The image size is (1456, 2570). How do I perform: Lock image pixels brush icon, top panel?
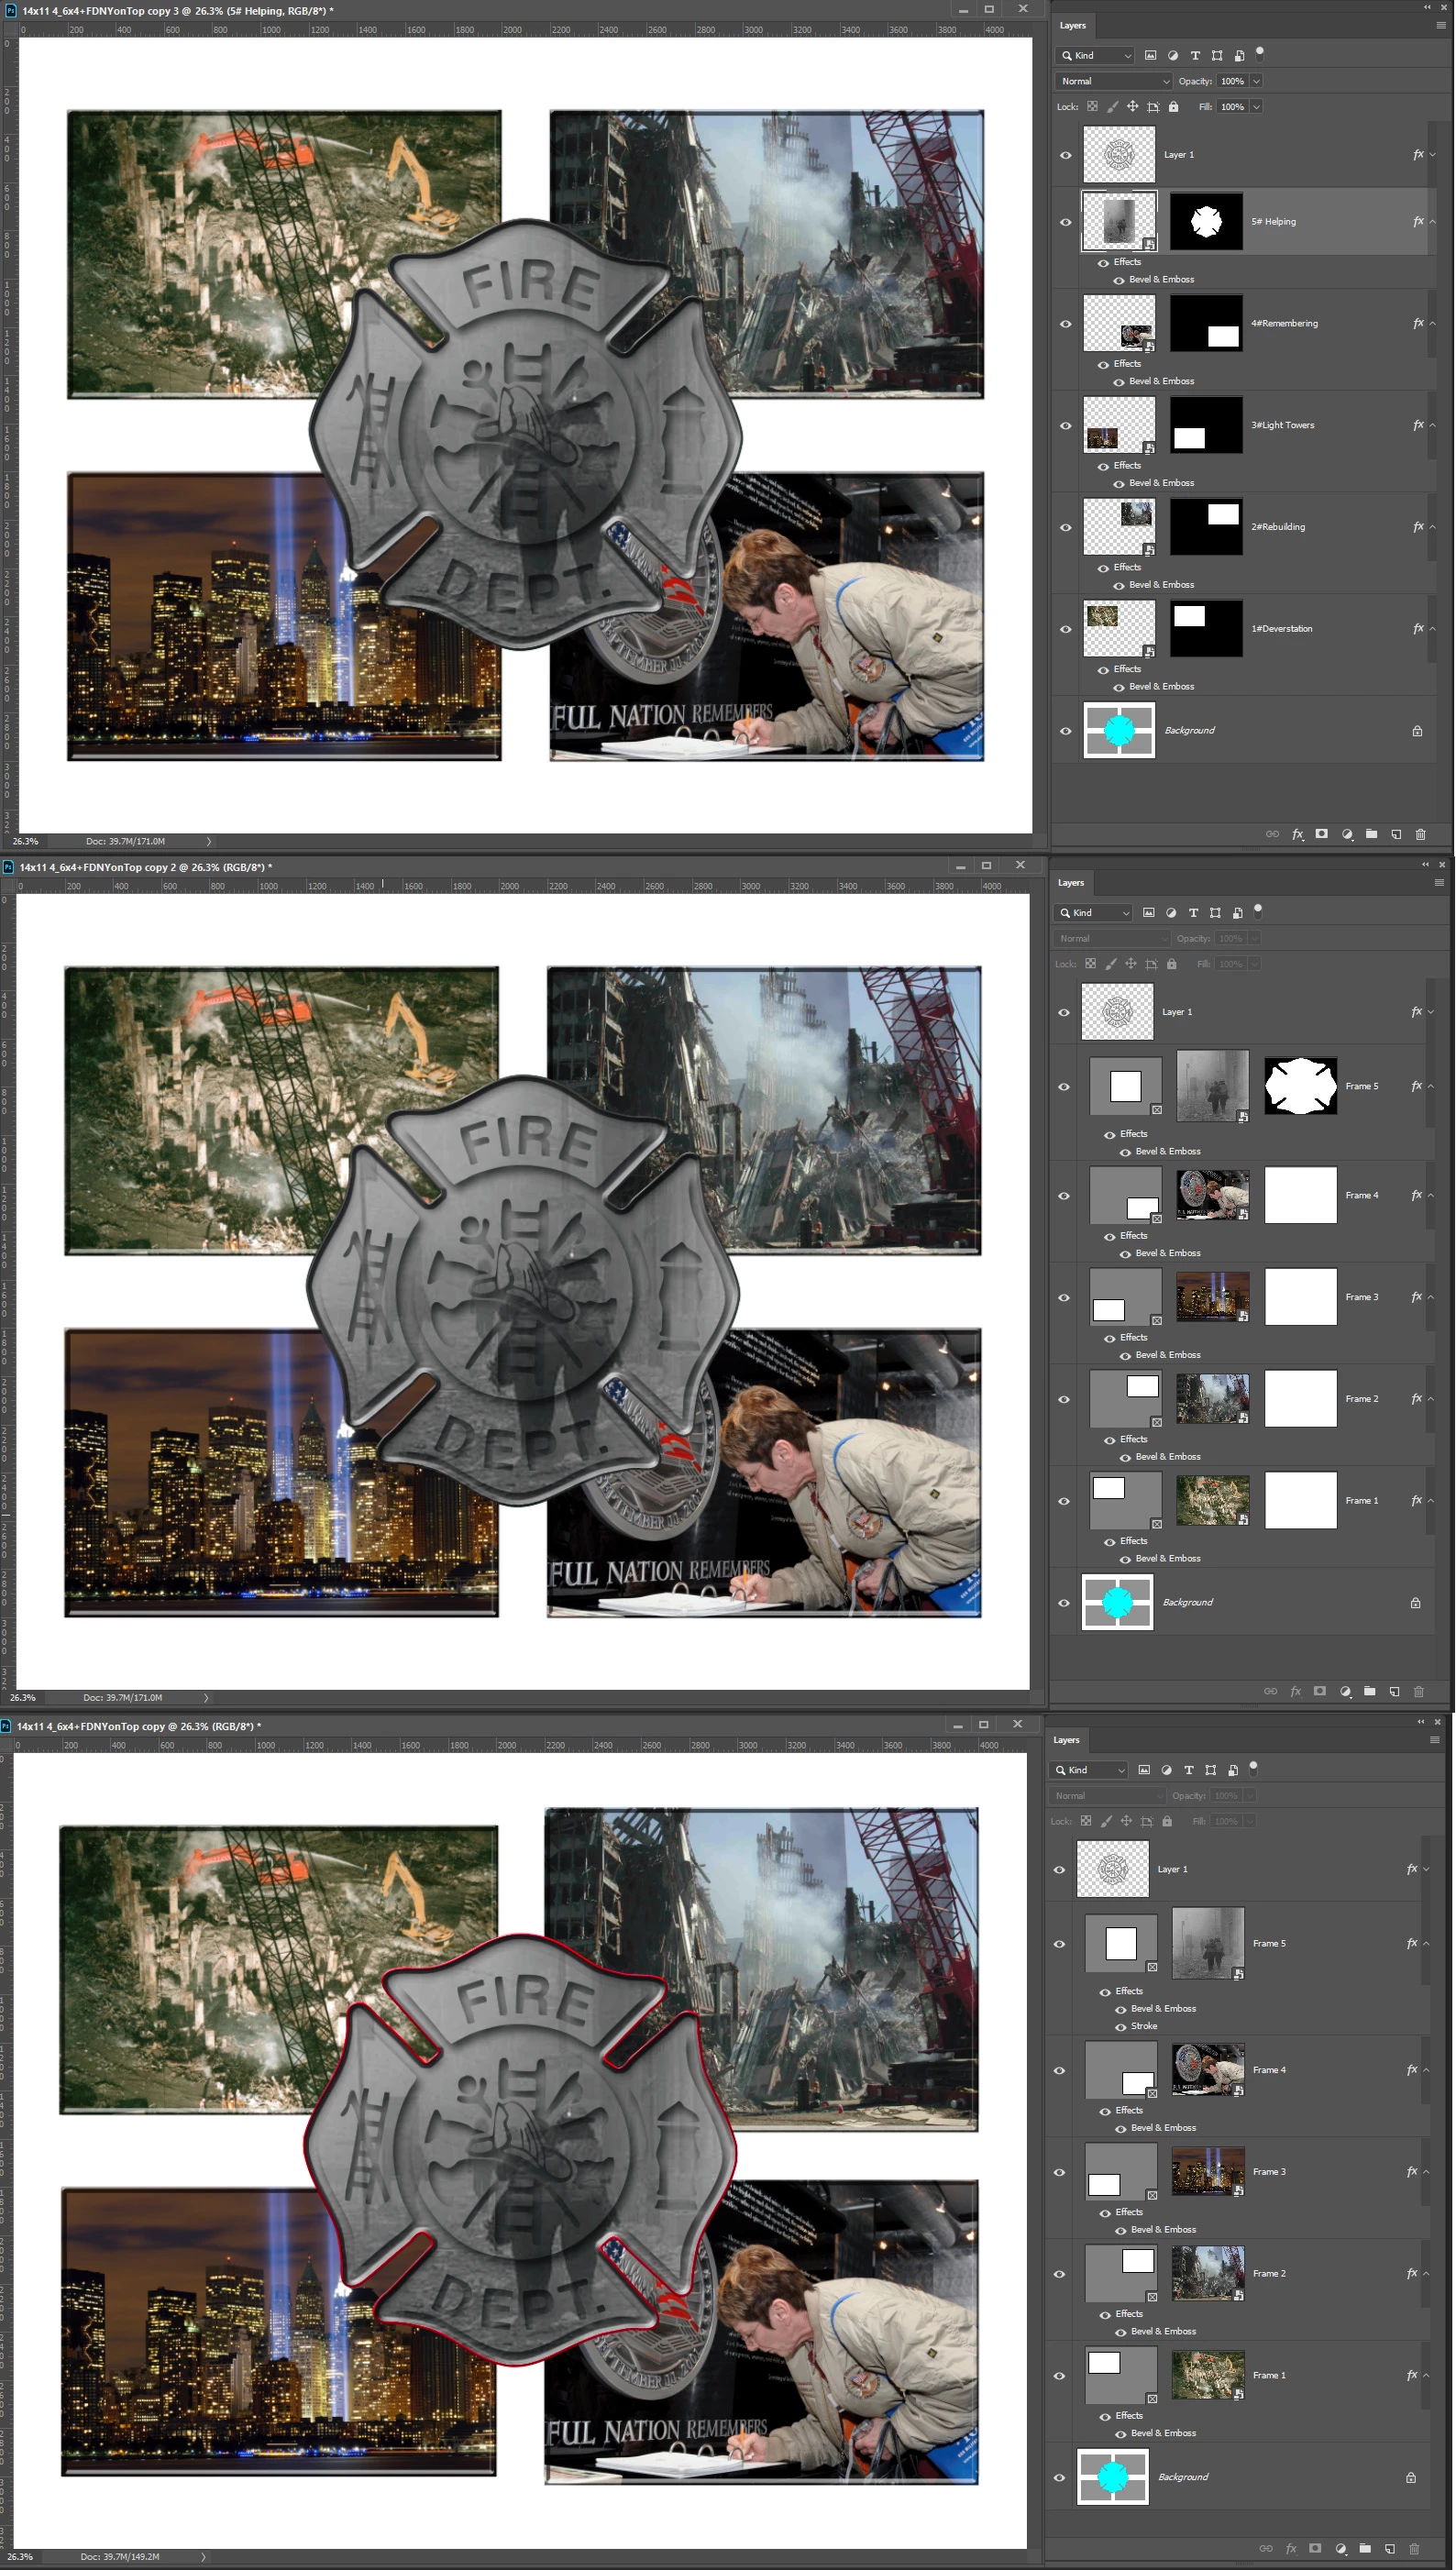(1112, 106)
